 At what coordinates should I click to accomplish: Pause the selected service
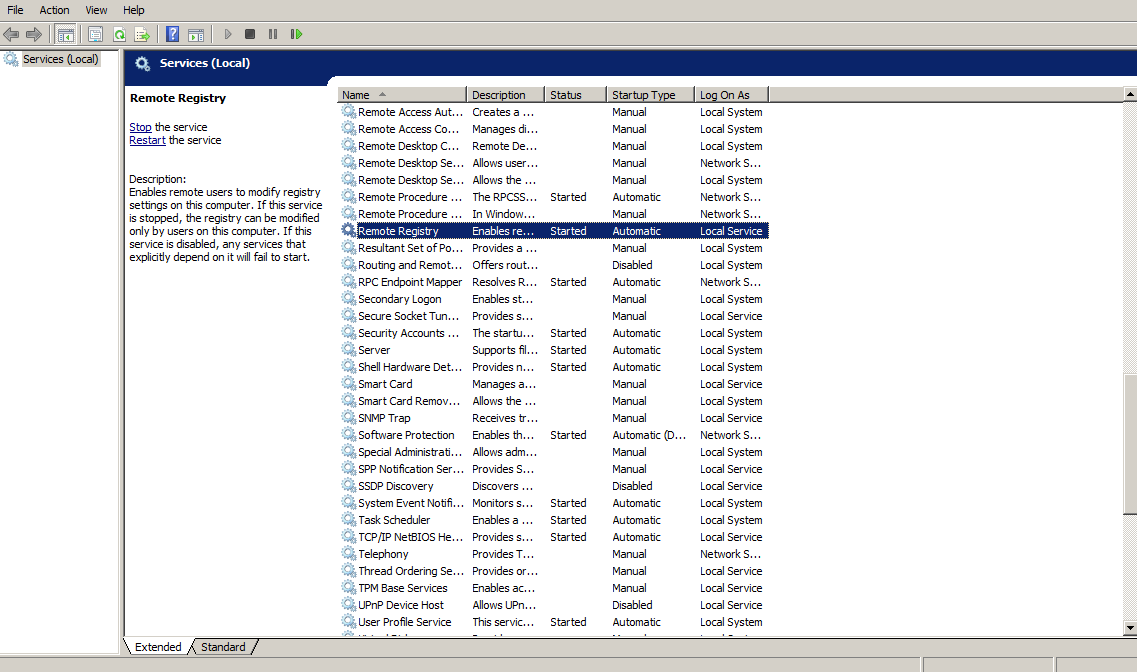coord(273,33)
